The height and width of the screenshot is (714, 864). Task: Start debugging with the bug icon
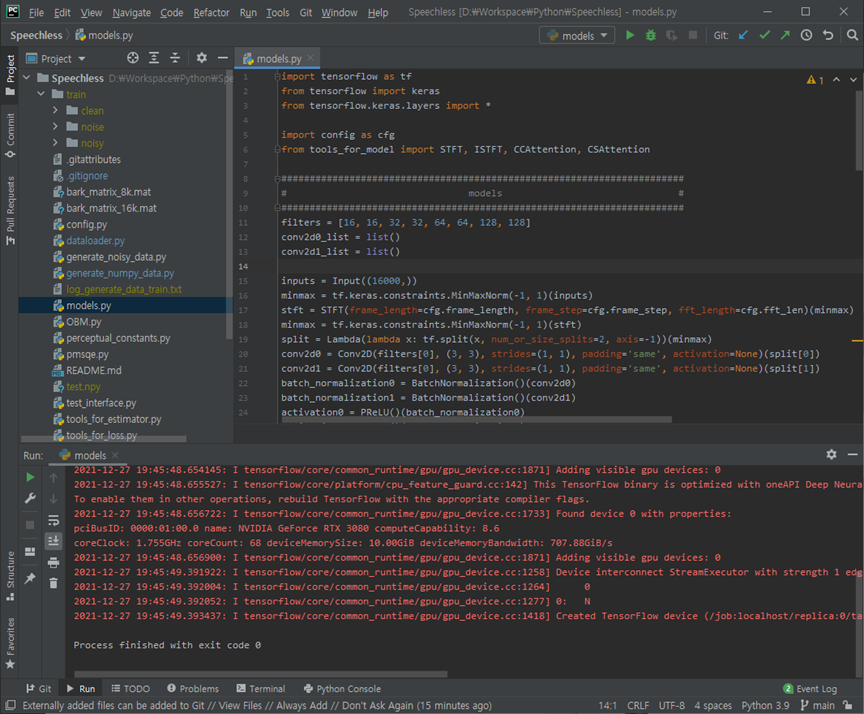pos(651,35)
